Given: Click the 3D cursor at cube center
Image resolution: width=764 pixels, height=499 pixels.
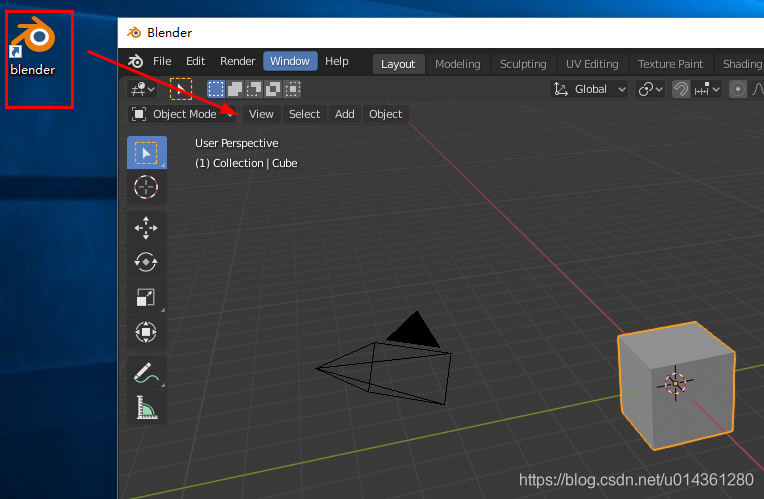Looking at the screenshot, I should pos(675,384).
